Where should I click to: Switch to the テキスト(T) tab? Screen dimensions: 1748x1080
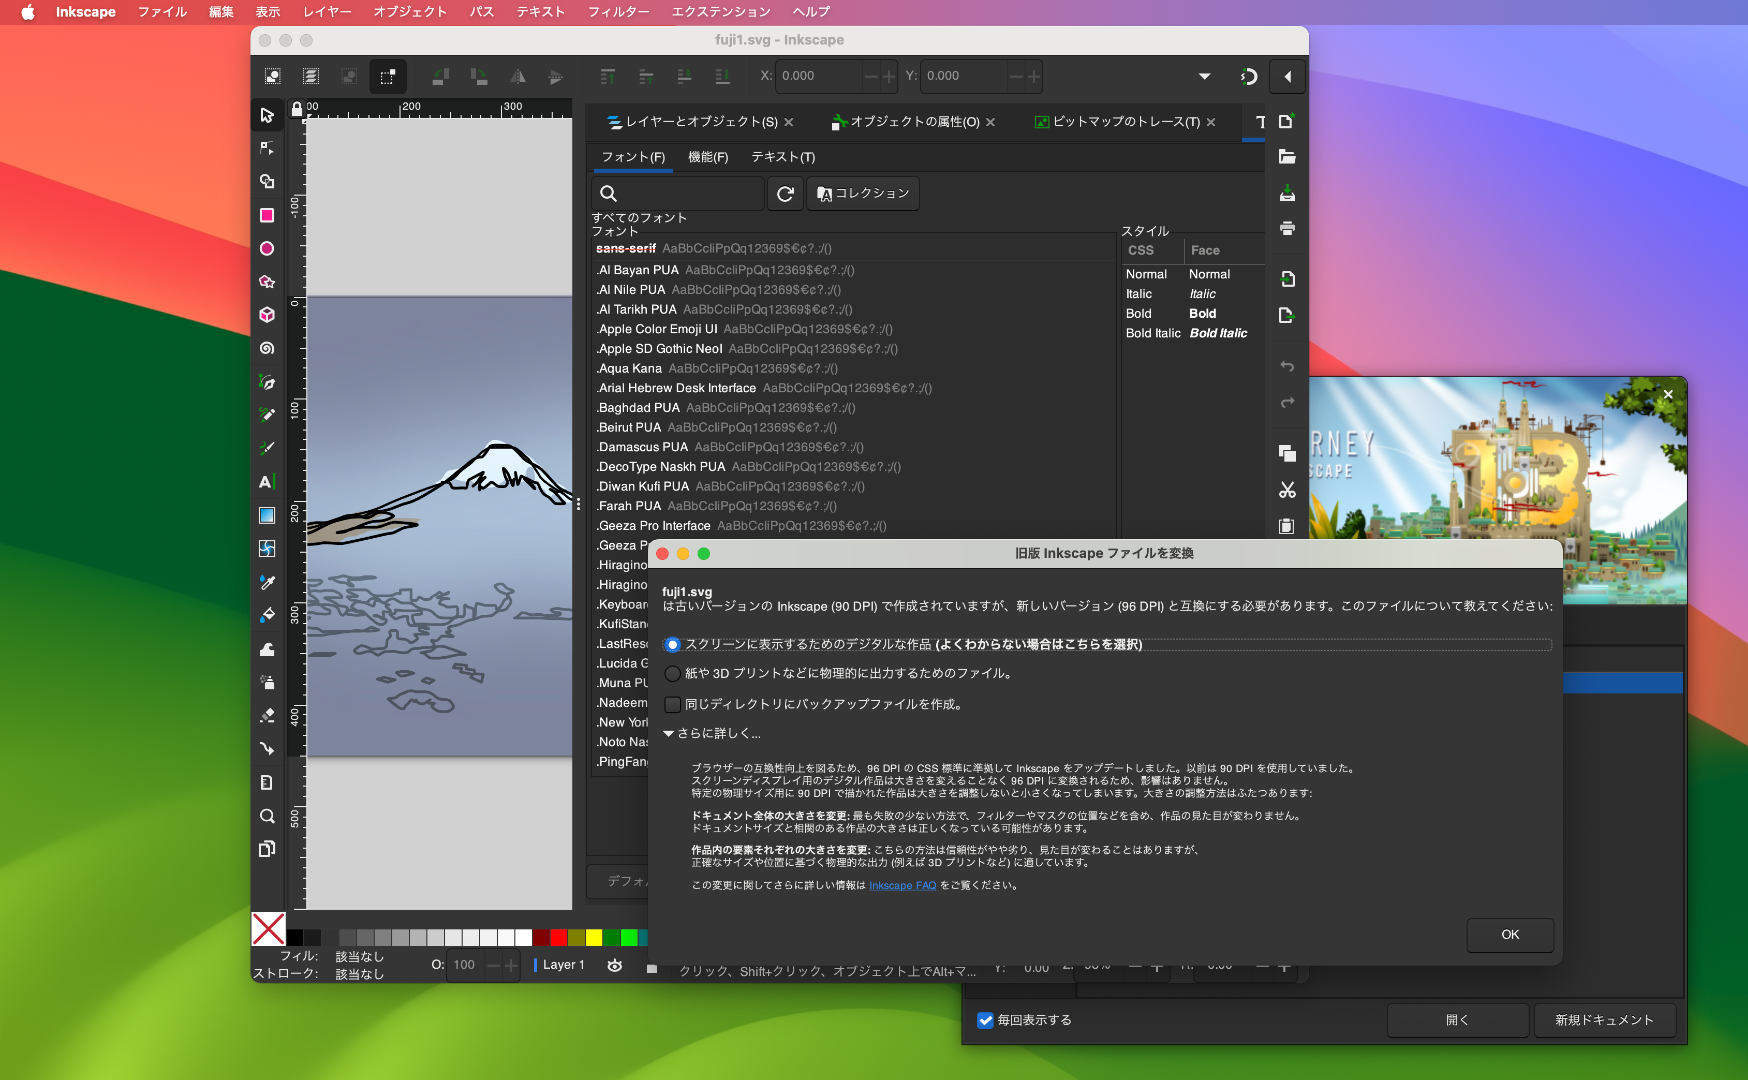783,157
